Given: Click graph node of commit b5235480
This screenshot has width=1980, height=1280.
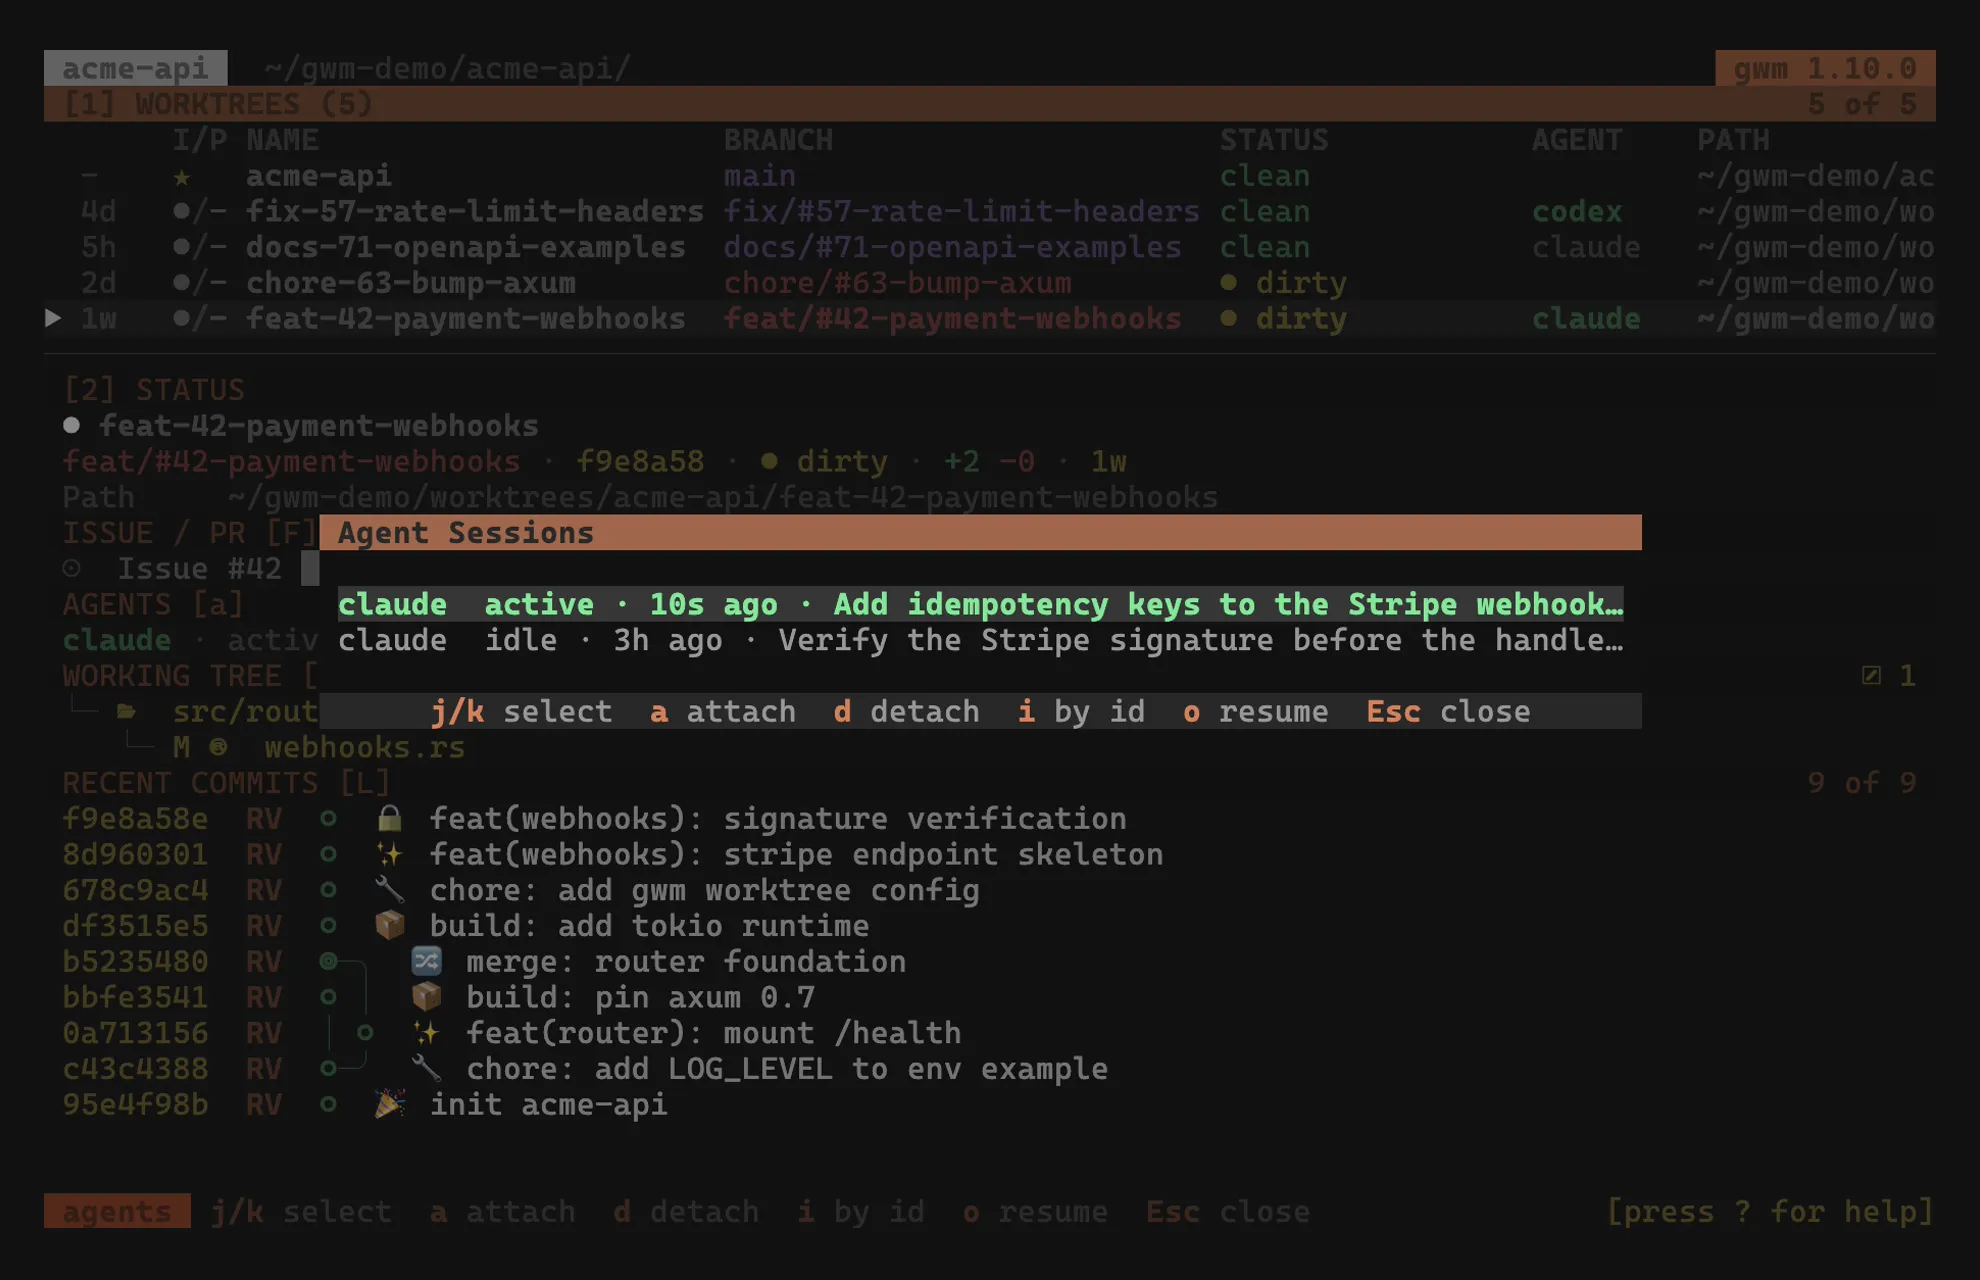Looking at the screenshot, I should click(328, 962).
